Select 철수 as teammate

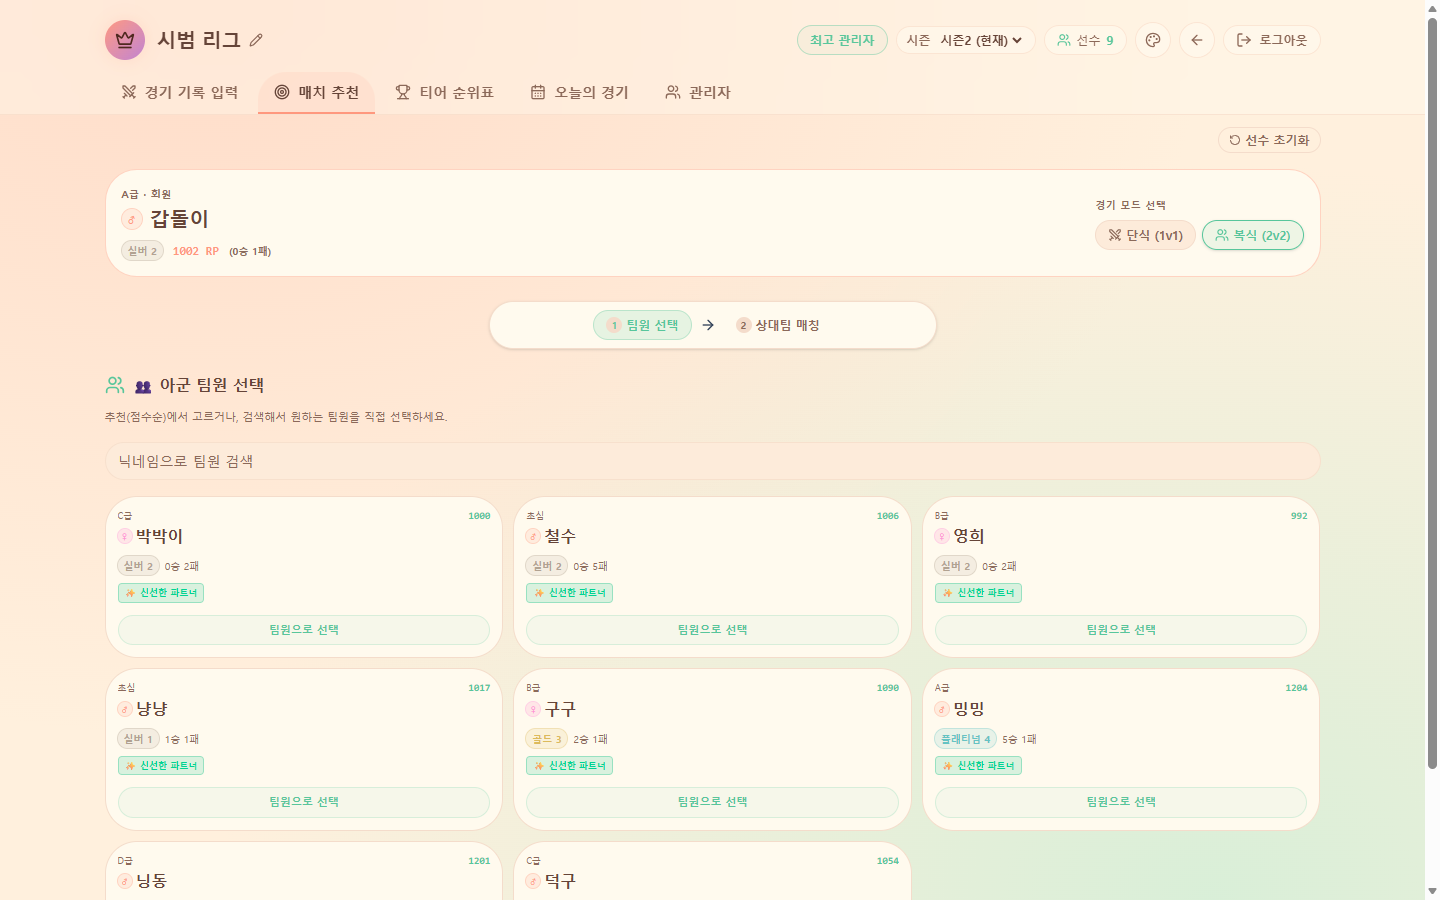712,630
